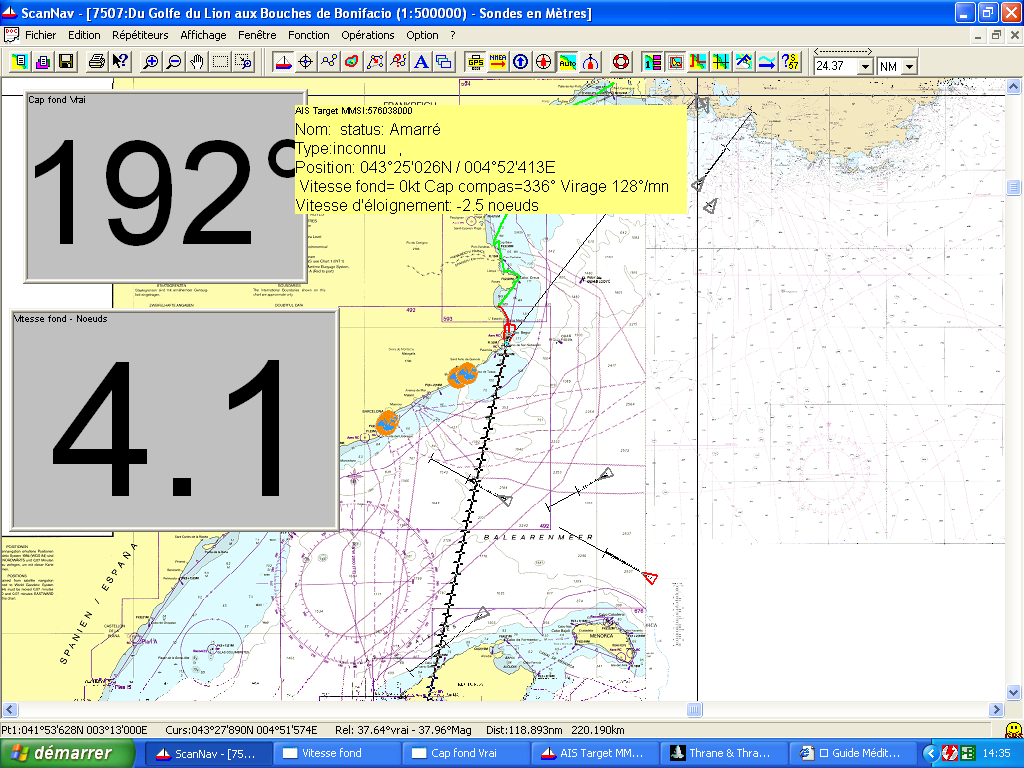This screenshot has width=1024, height=768.
Task: Select the text annotation A tool
Action: pos(421,62)
